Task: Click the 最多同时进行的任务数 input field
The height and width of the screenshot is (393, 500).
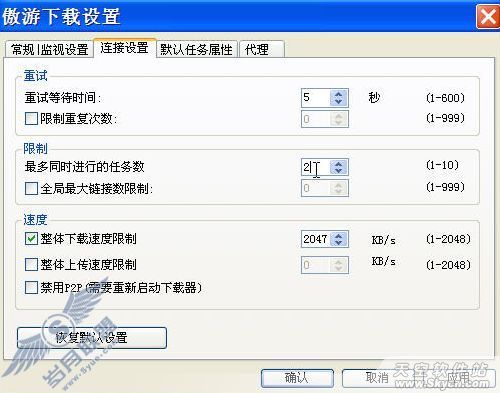Action: (316, 167)
